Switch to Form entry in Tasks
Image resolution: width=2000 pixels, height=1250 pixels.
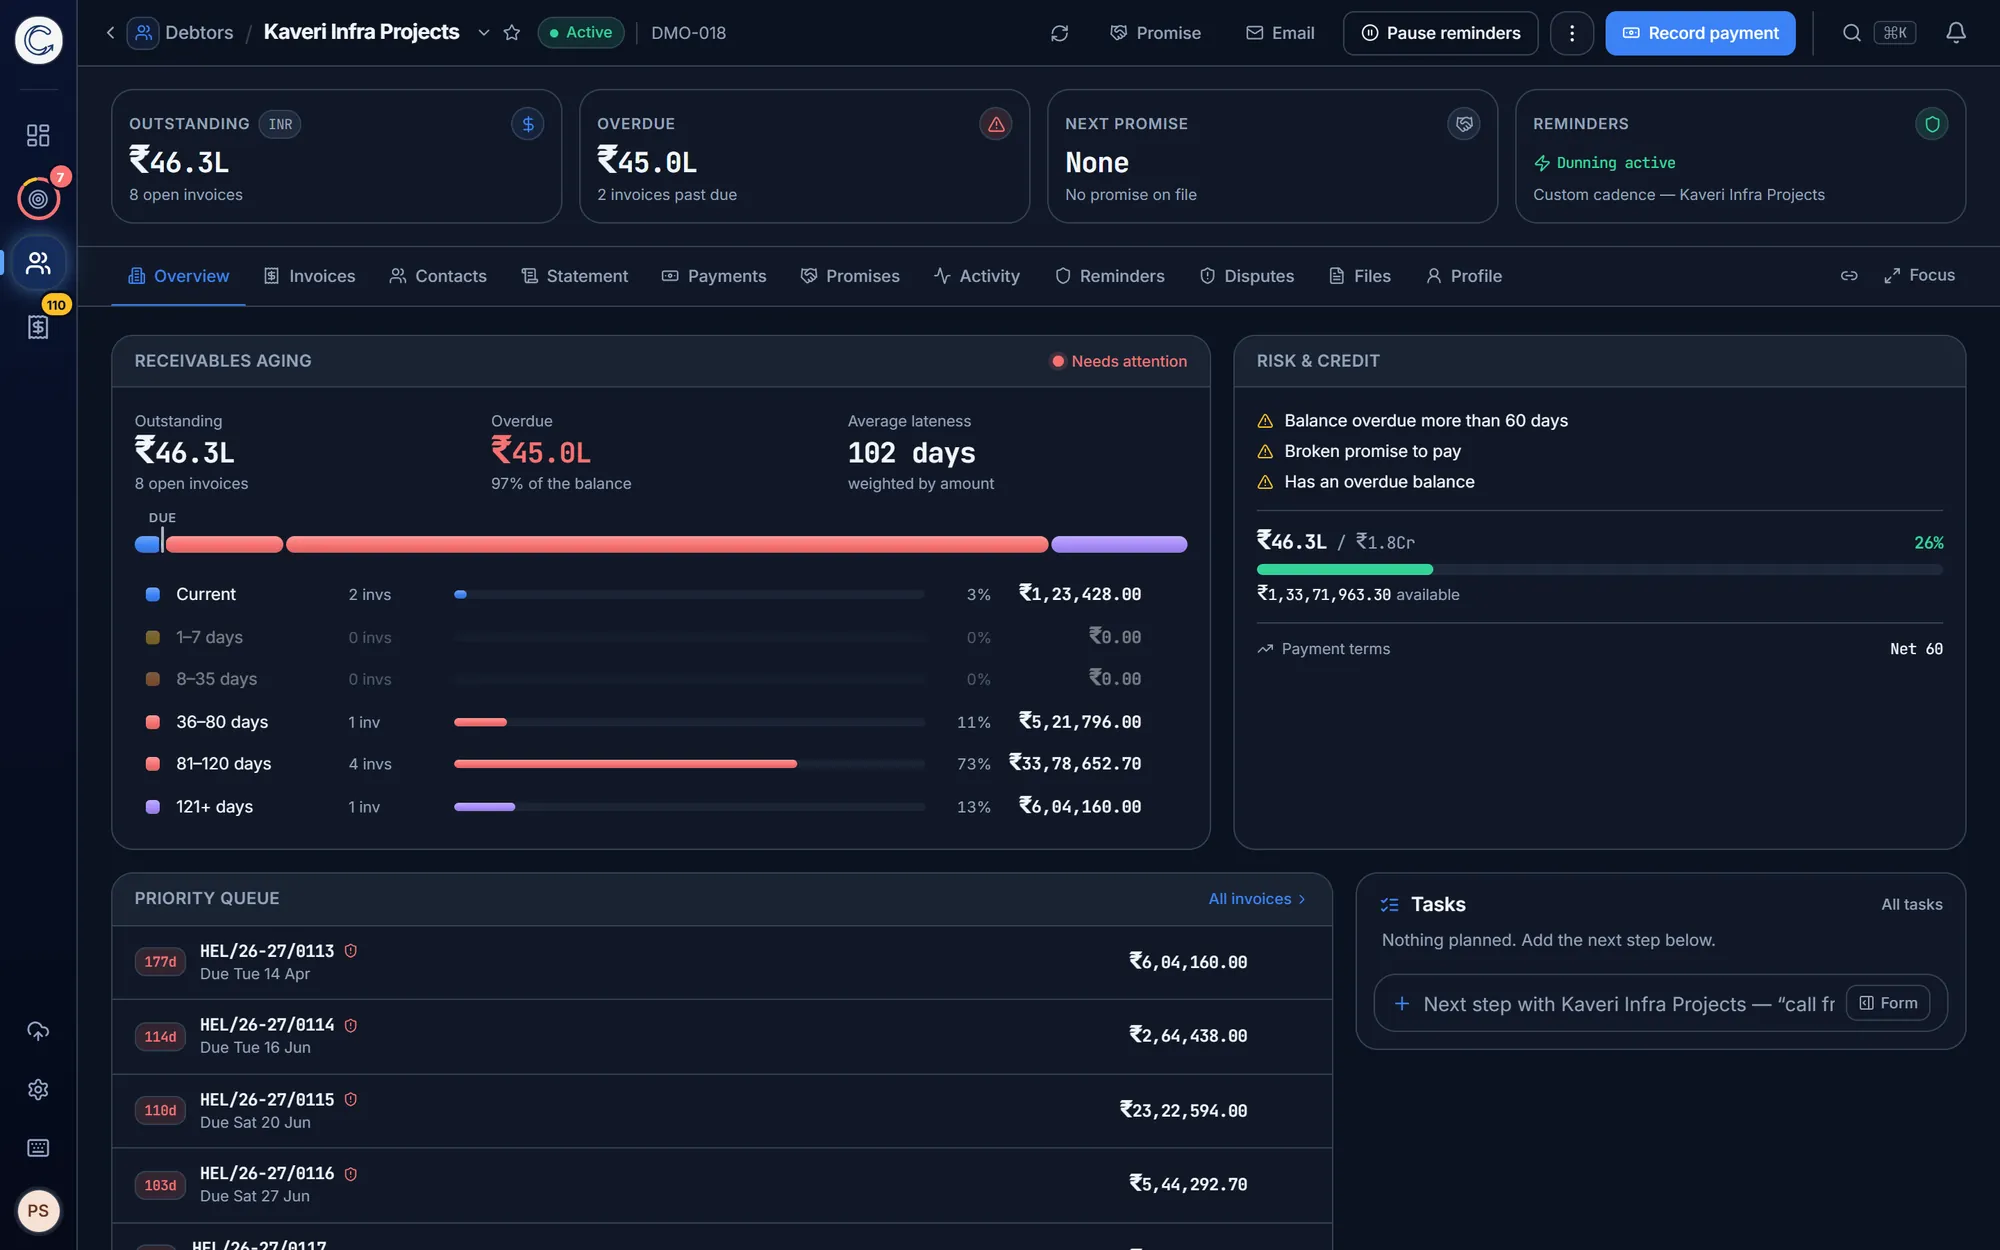(x=1888, y=1003)
